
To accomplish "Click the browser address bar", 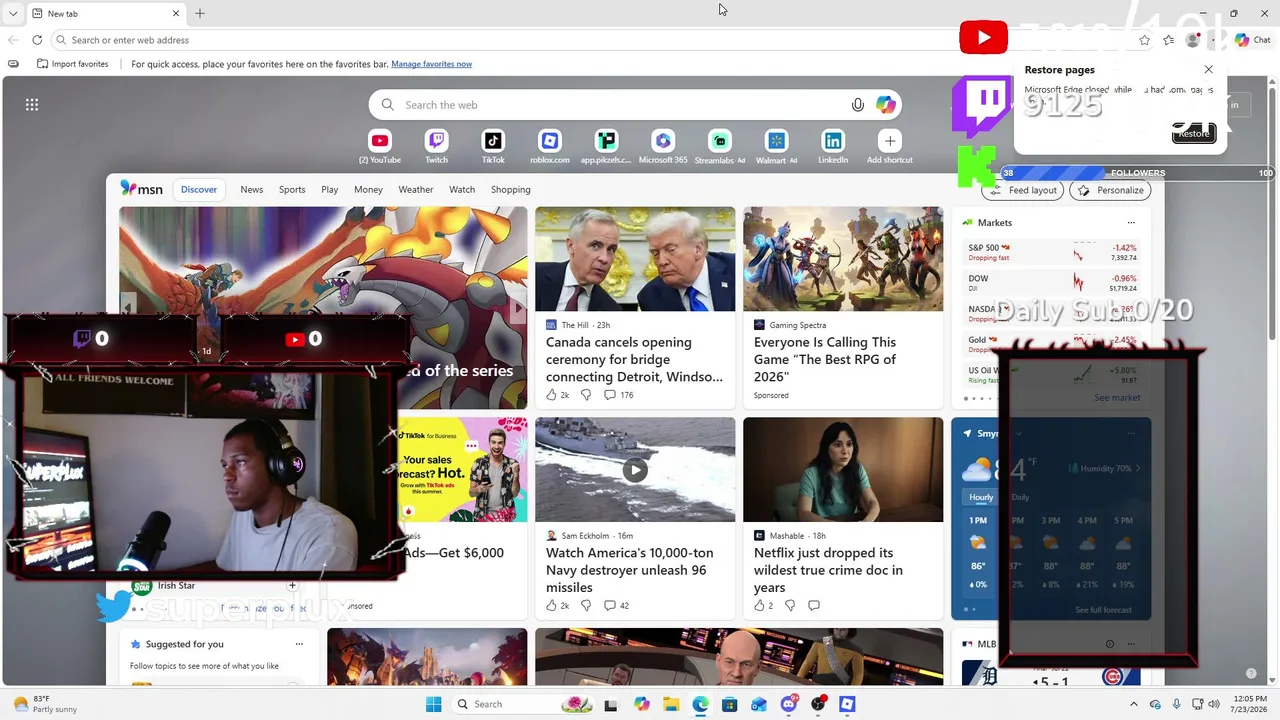I will (590, 40).
